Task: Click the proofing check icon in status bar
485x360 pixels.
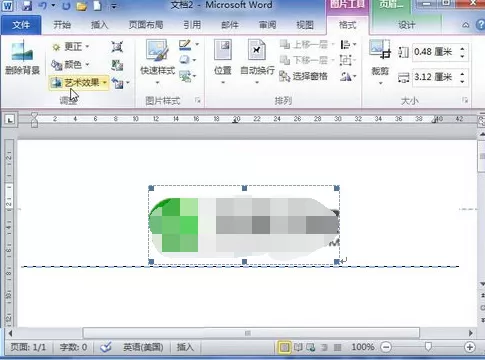Action: 106,347
